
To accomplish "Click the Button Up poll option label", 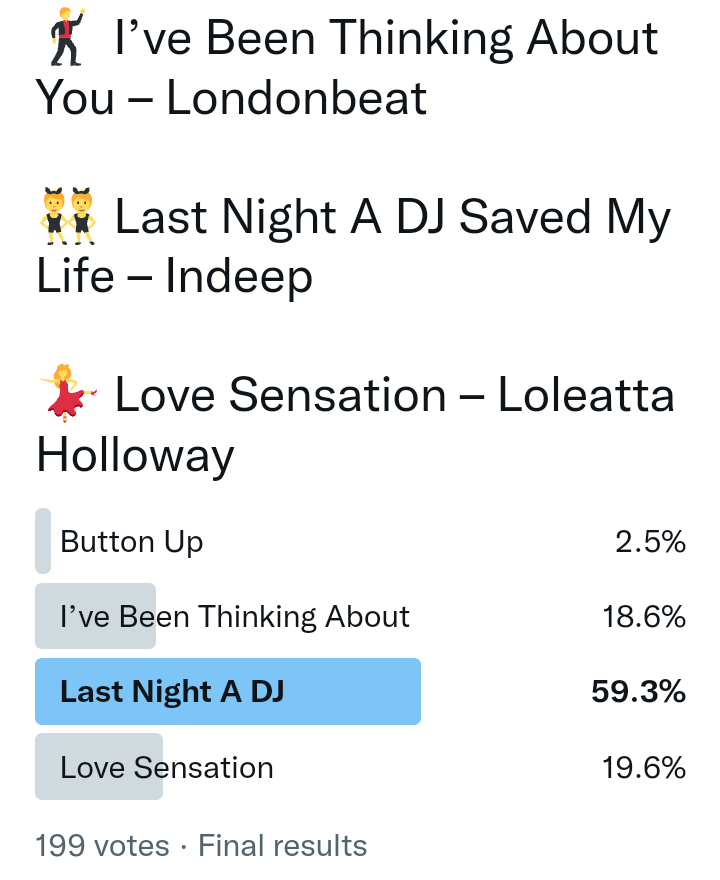I will point(132,542).
